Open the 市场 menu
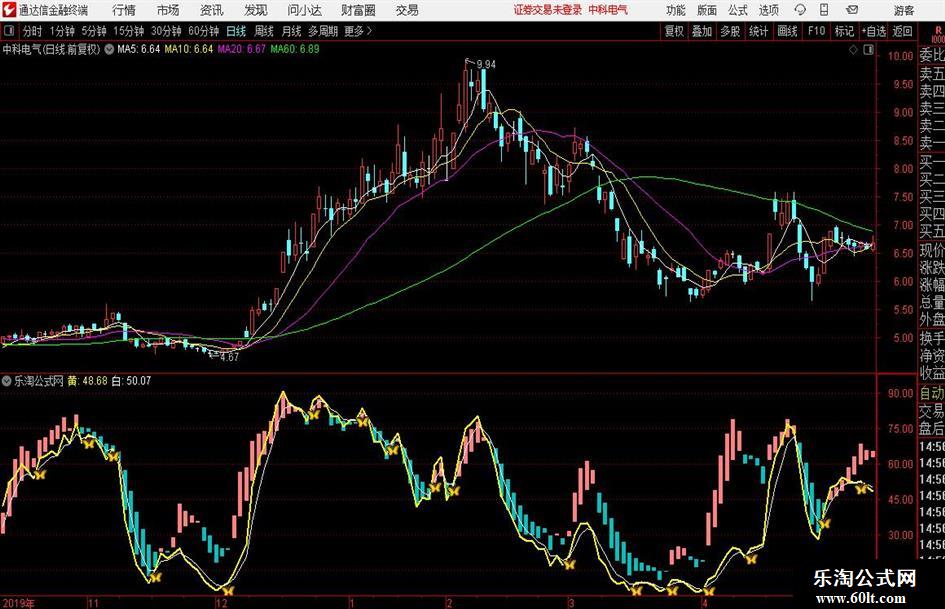The width and height of the screenshot is (945, 609). click(168, 10)
